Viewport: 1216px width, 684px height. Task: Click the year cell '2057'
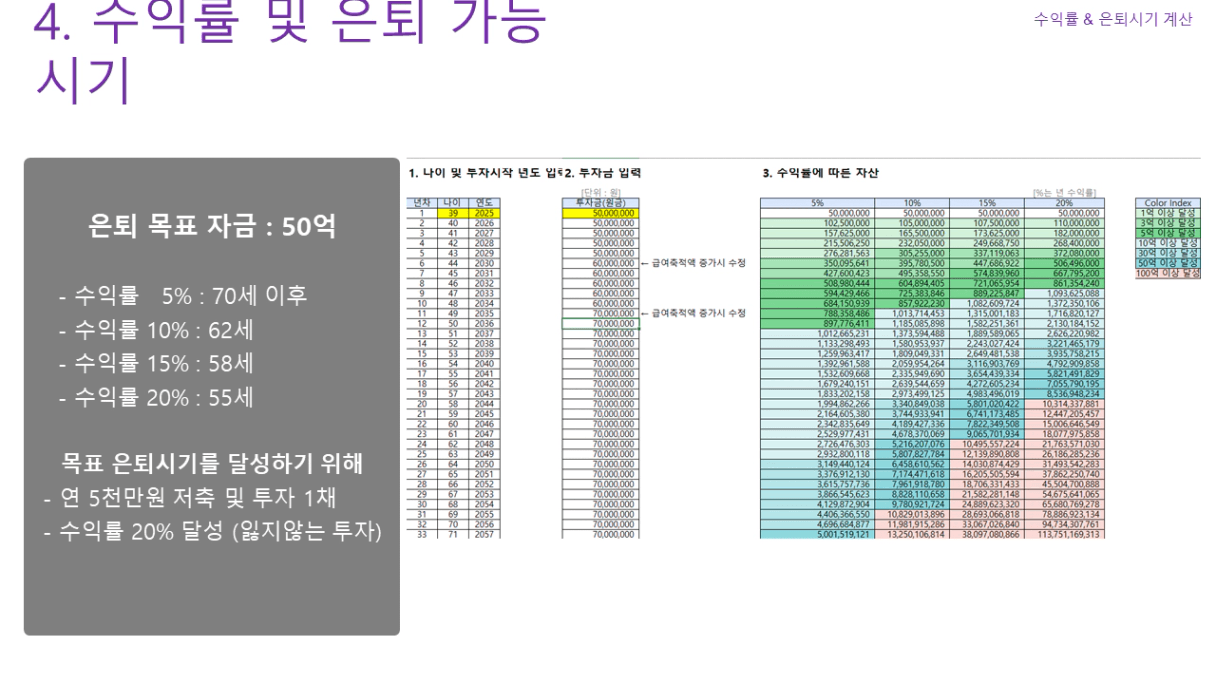point(484,534)
